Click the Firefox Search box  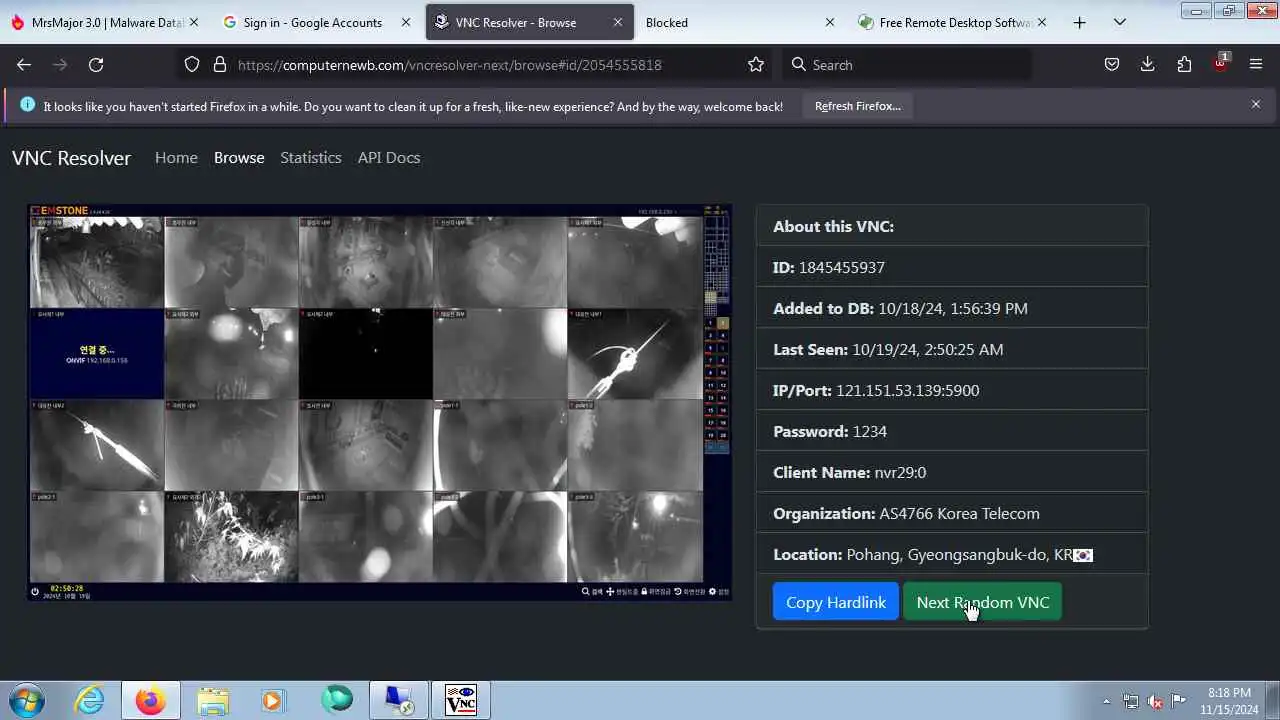tap(906, 64)
